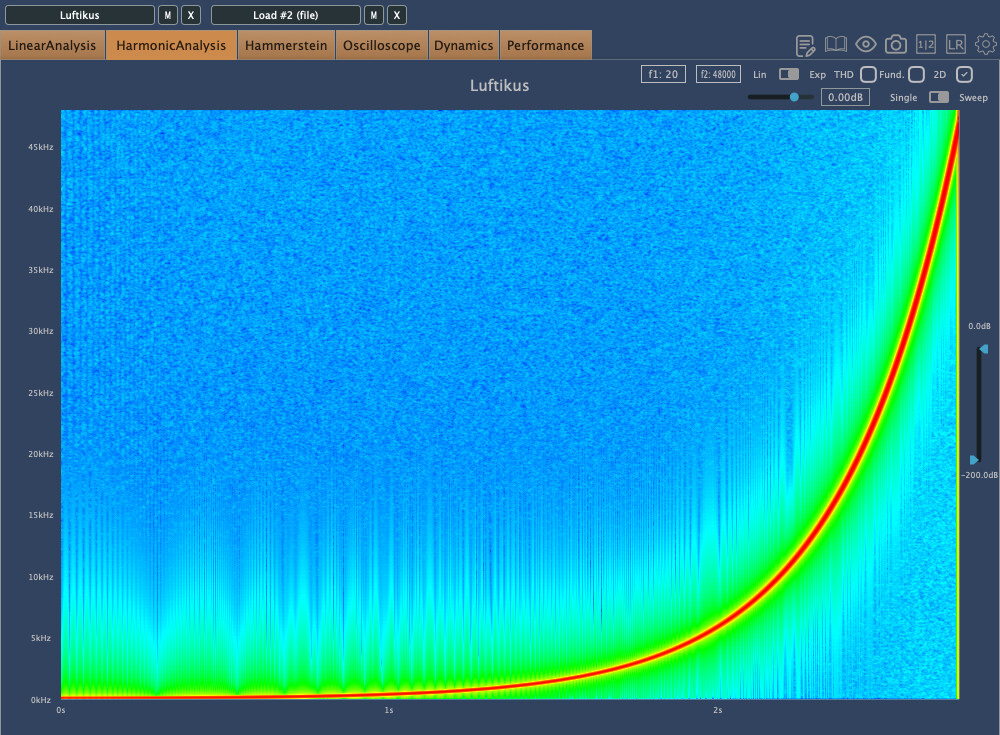Toggle the Single/Sweep switch
This screenshot has width=1000, height=735.
point(939,97)
